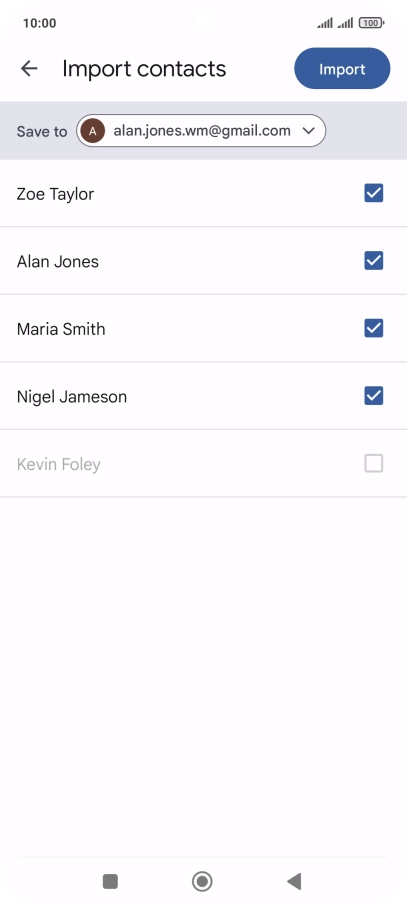Check the Kevin Foley checkbox
Screen dimensions: 407x906
(373, 463)
